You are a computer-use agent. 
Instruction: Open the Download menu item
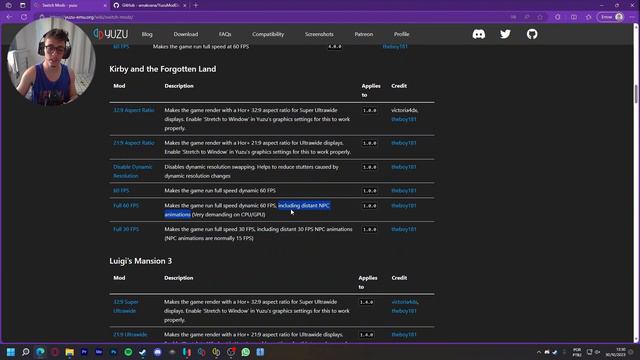tap(186, 34)
